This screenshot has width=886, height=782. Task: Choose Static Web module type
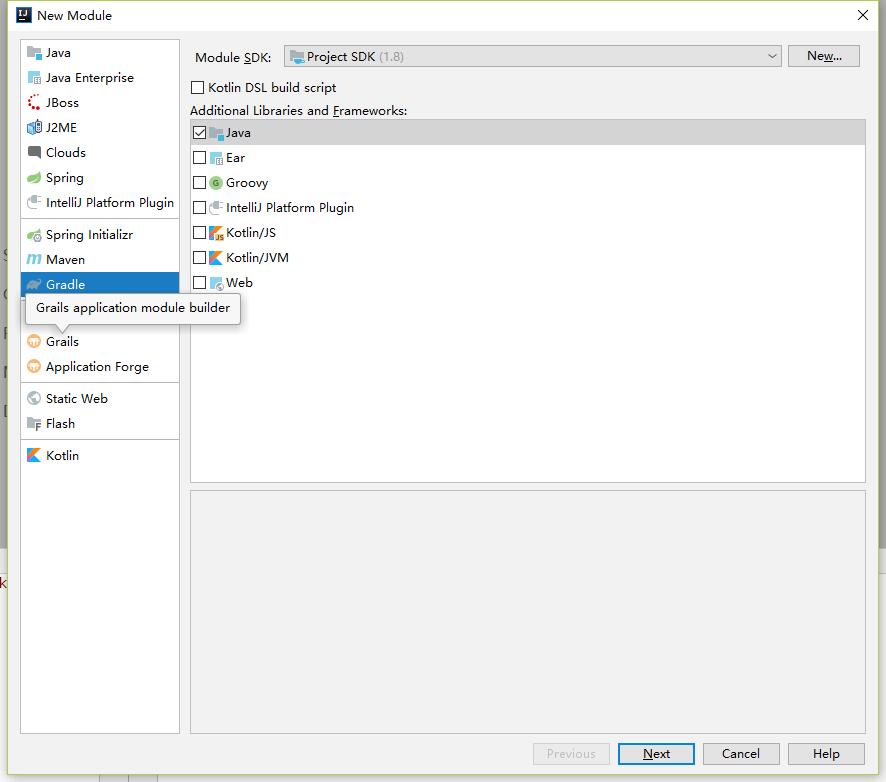click(100, 398)
